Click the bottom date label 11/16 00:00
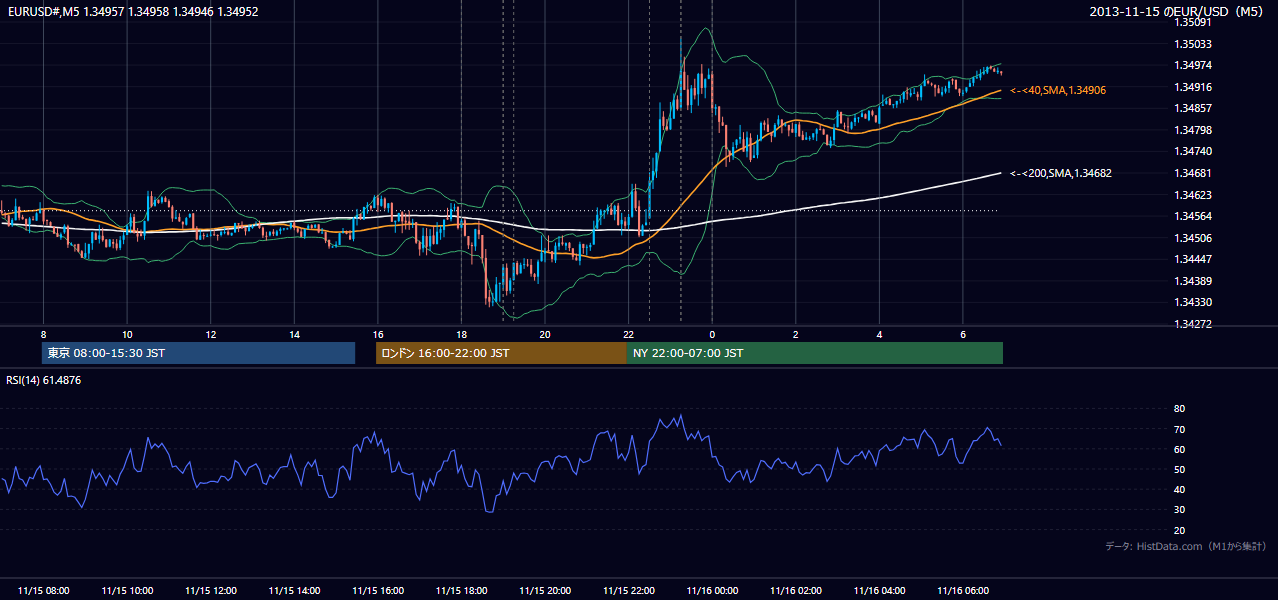Viewport: 1278px width, 600px height. (712, 591)
